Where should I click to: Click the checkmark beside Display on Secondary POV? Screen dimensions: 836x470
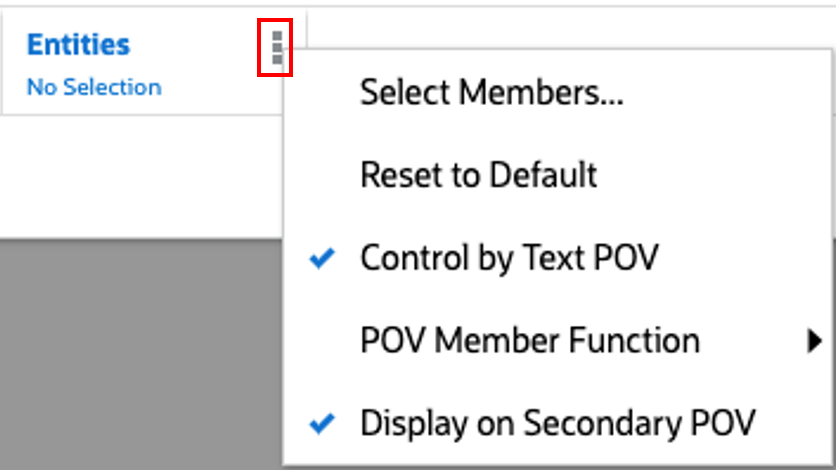tap(321, 423)
